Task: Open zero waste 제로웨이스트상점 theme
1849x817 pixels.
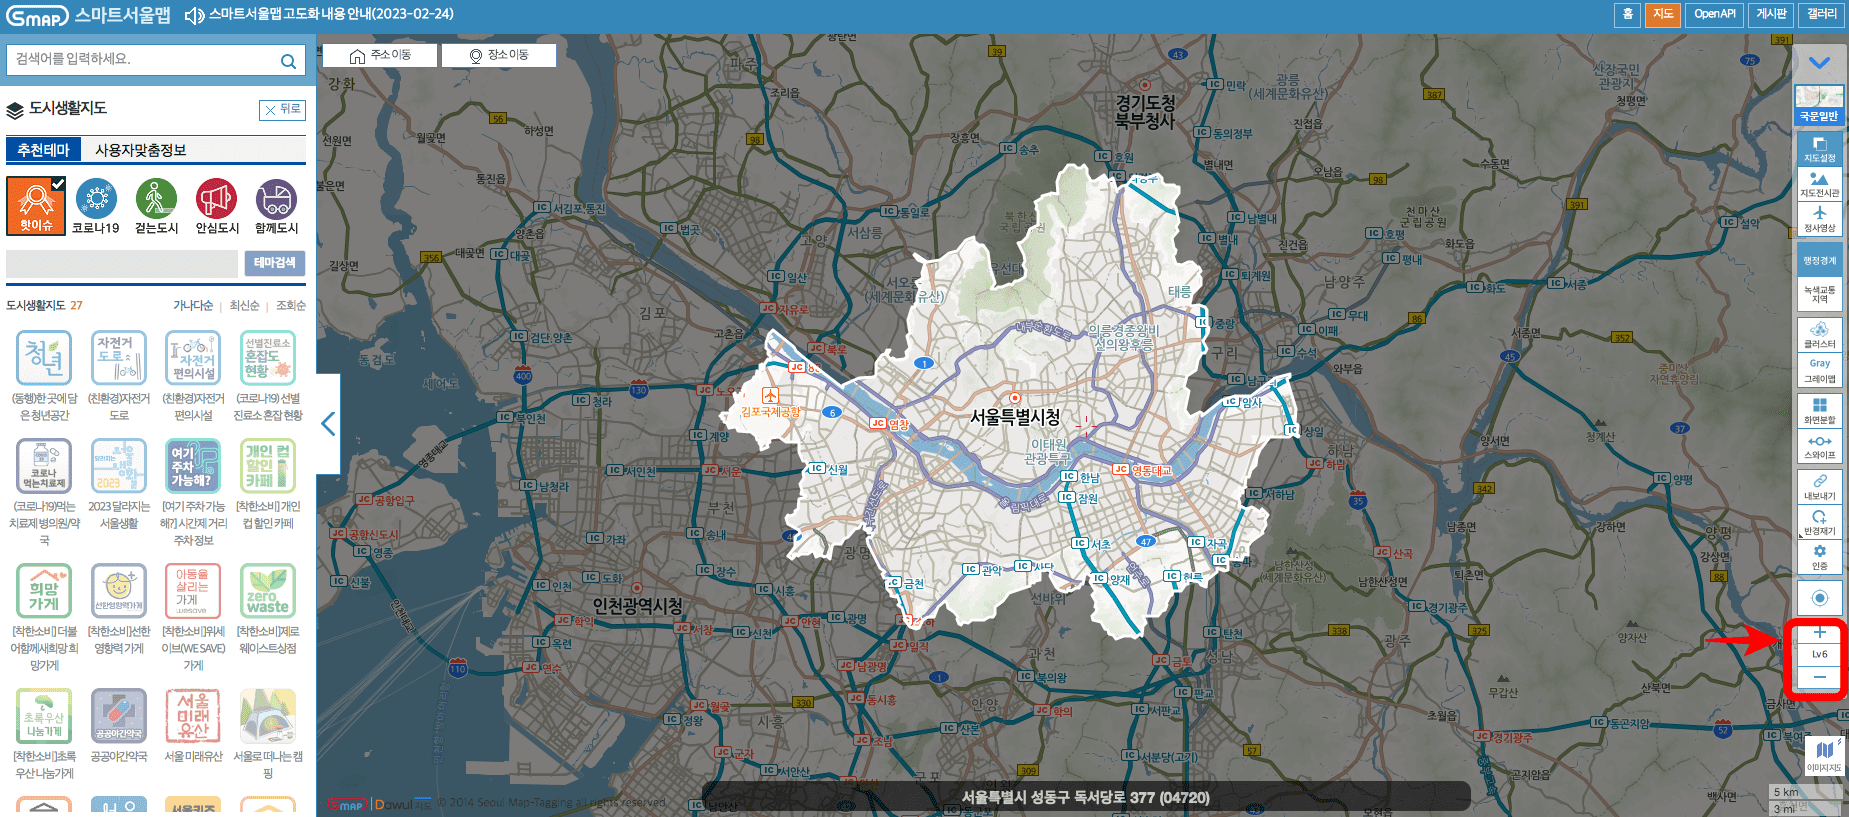Action: pos(268,591)
